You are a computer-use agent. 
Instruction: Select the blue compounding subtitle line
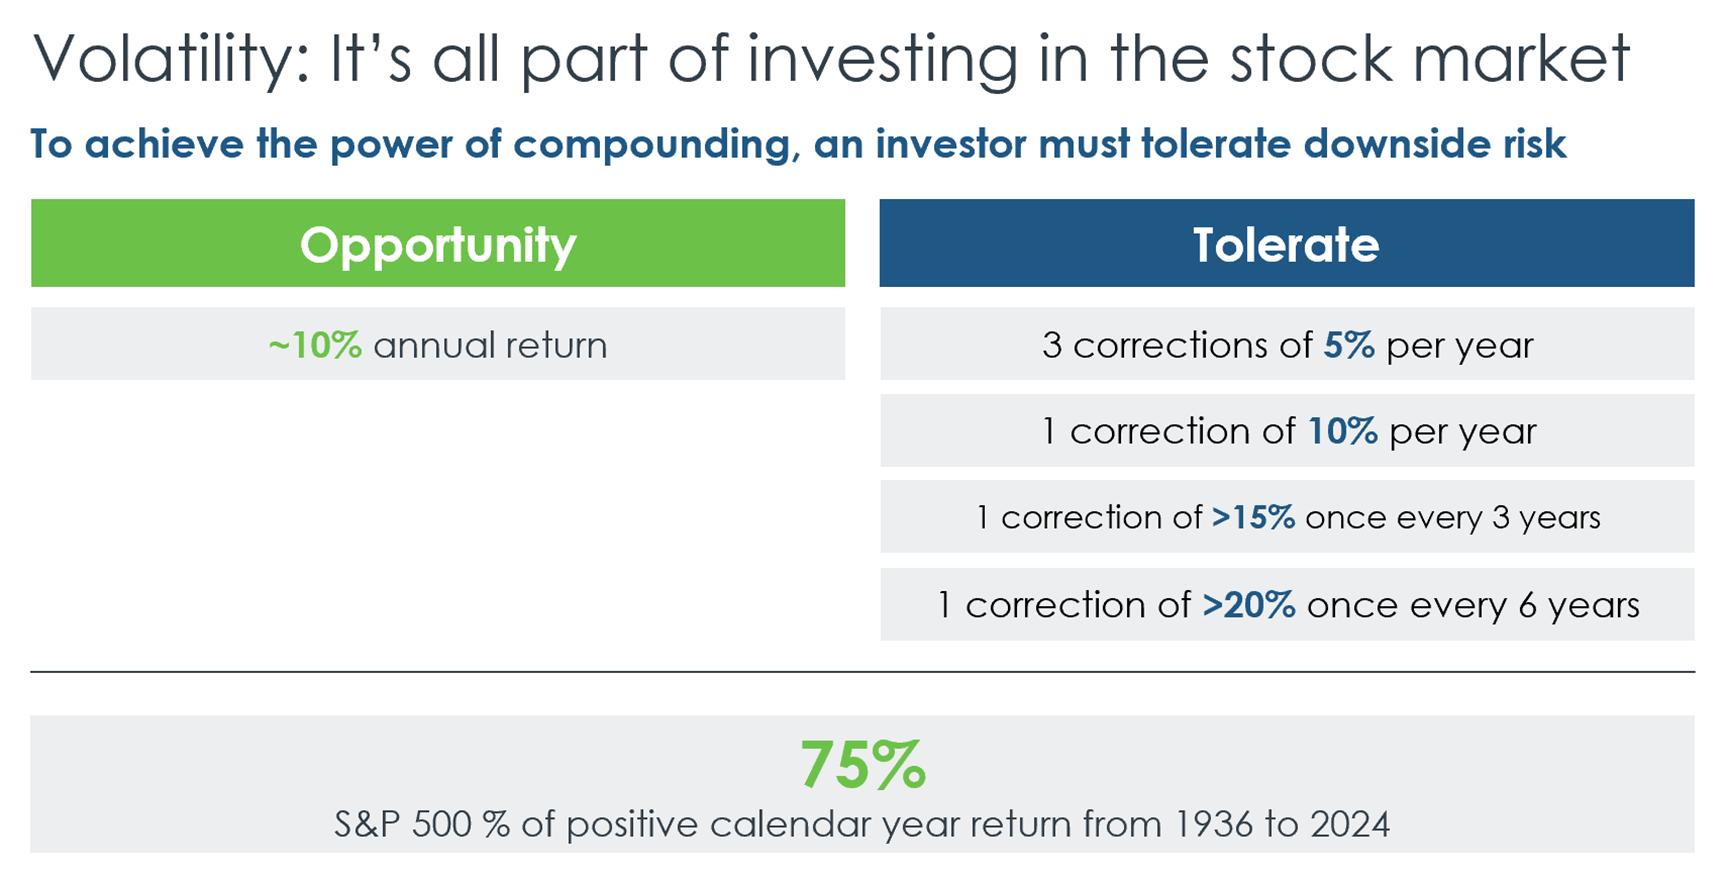point(797,144)
